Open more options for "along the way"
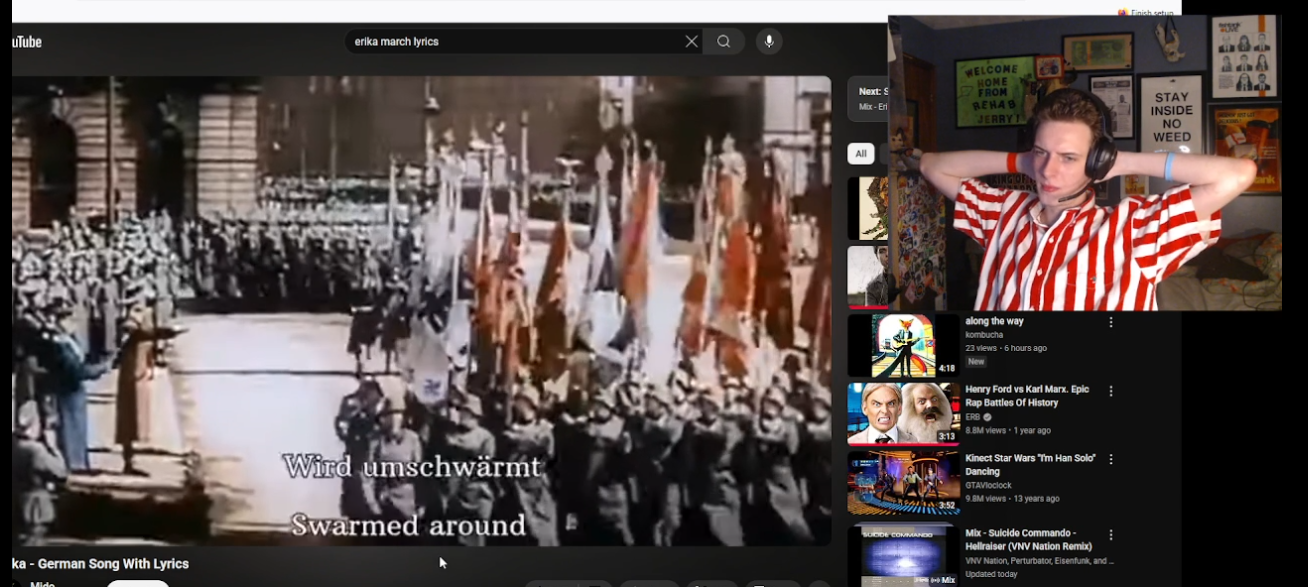Screen dimensions: 1308x587 pyautogui.click(x=1111, y=323)
